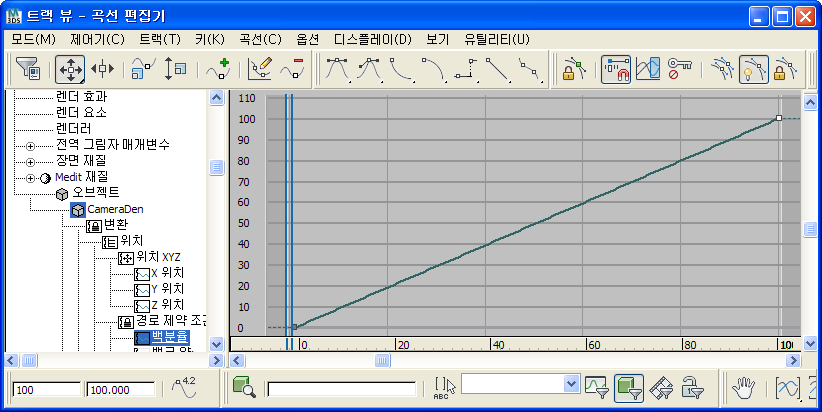Select the curve key at frame 100
This screenshot has height=412, width=822.
point(778,118)
